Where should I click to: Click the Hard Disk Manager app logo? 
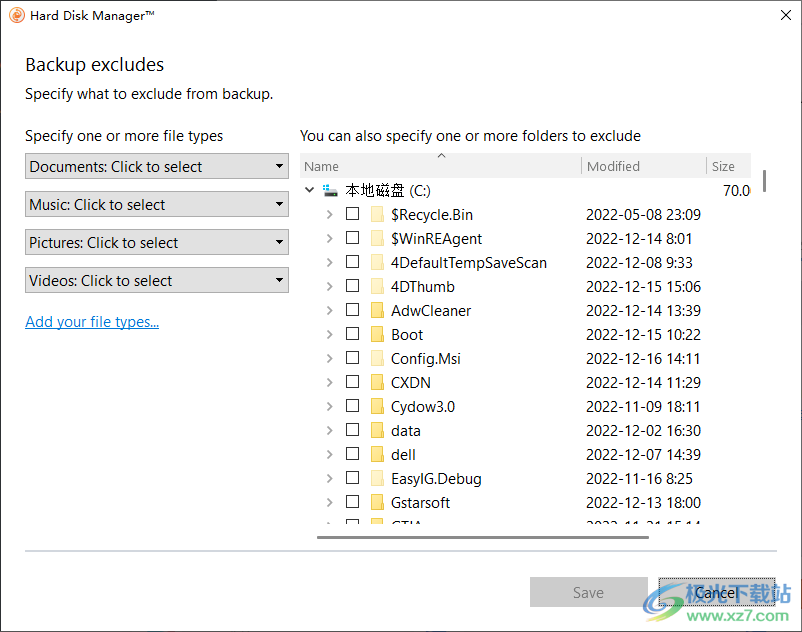click(17, 15)
